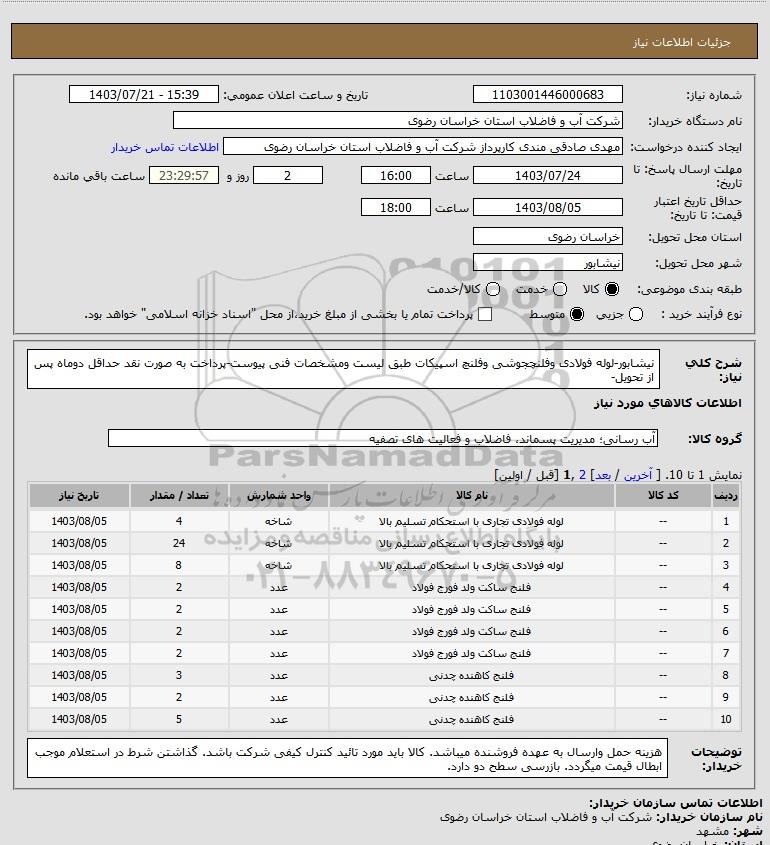Click the buyer organization name field

tap(398, 120)
